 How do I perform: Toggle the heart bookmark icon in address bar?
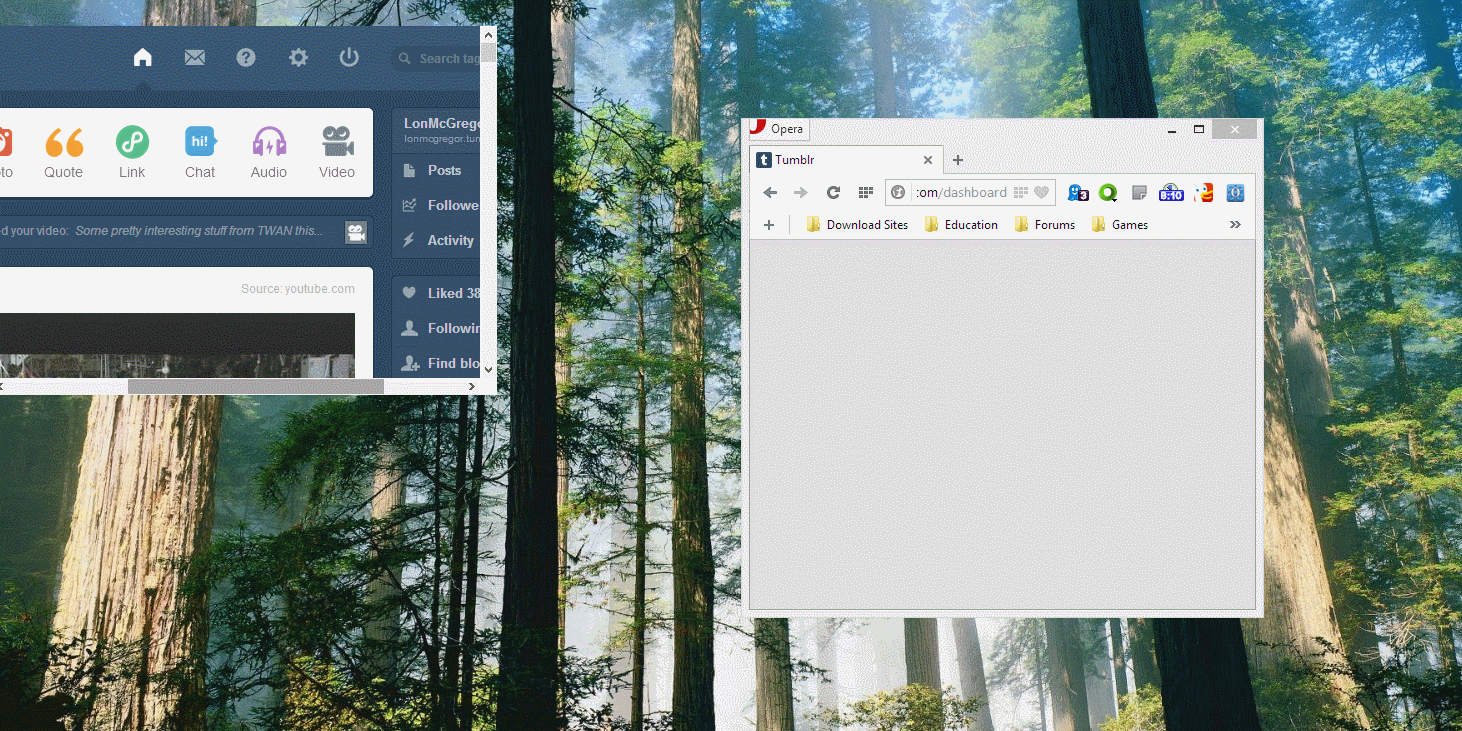1042,193
